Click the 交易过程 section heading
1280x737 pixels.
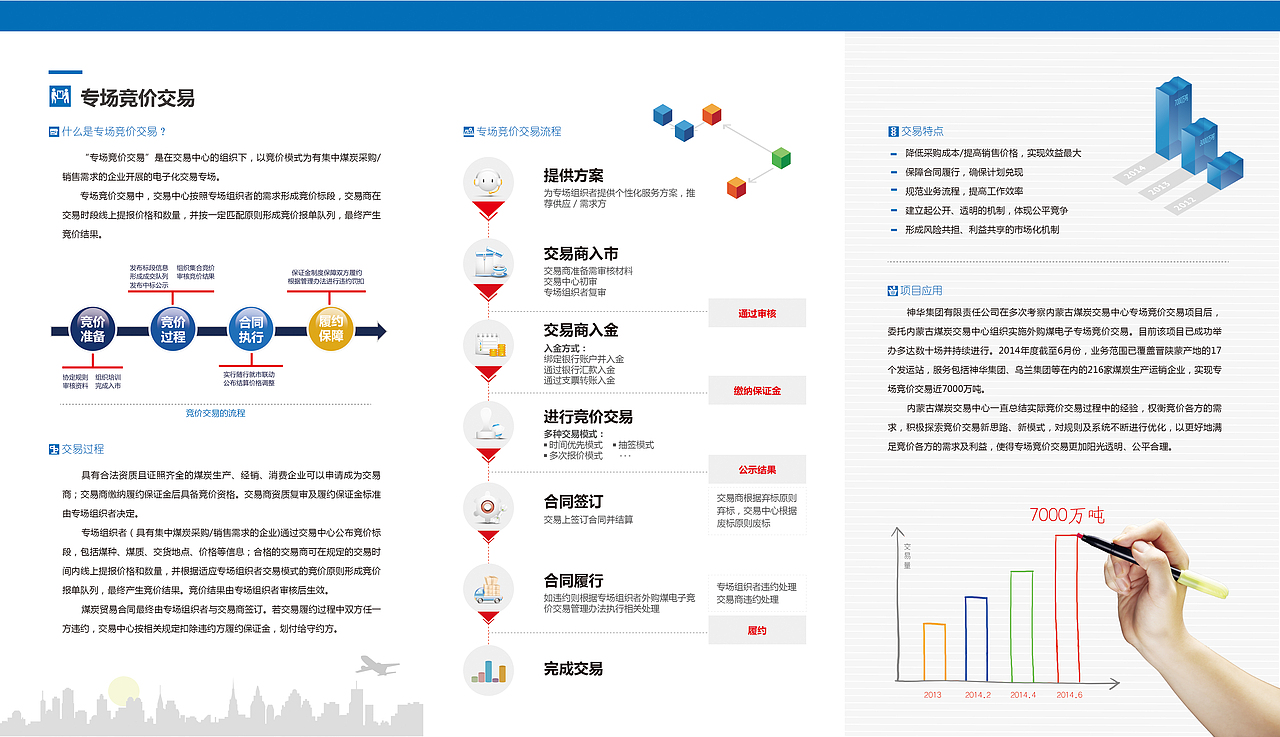tap(83, 450)
